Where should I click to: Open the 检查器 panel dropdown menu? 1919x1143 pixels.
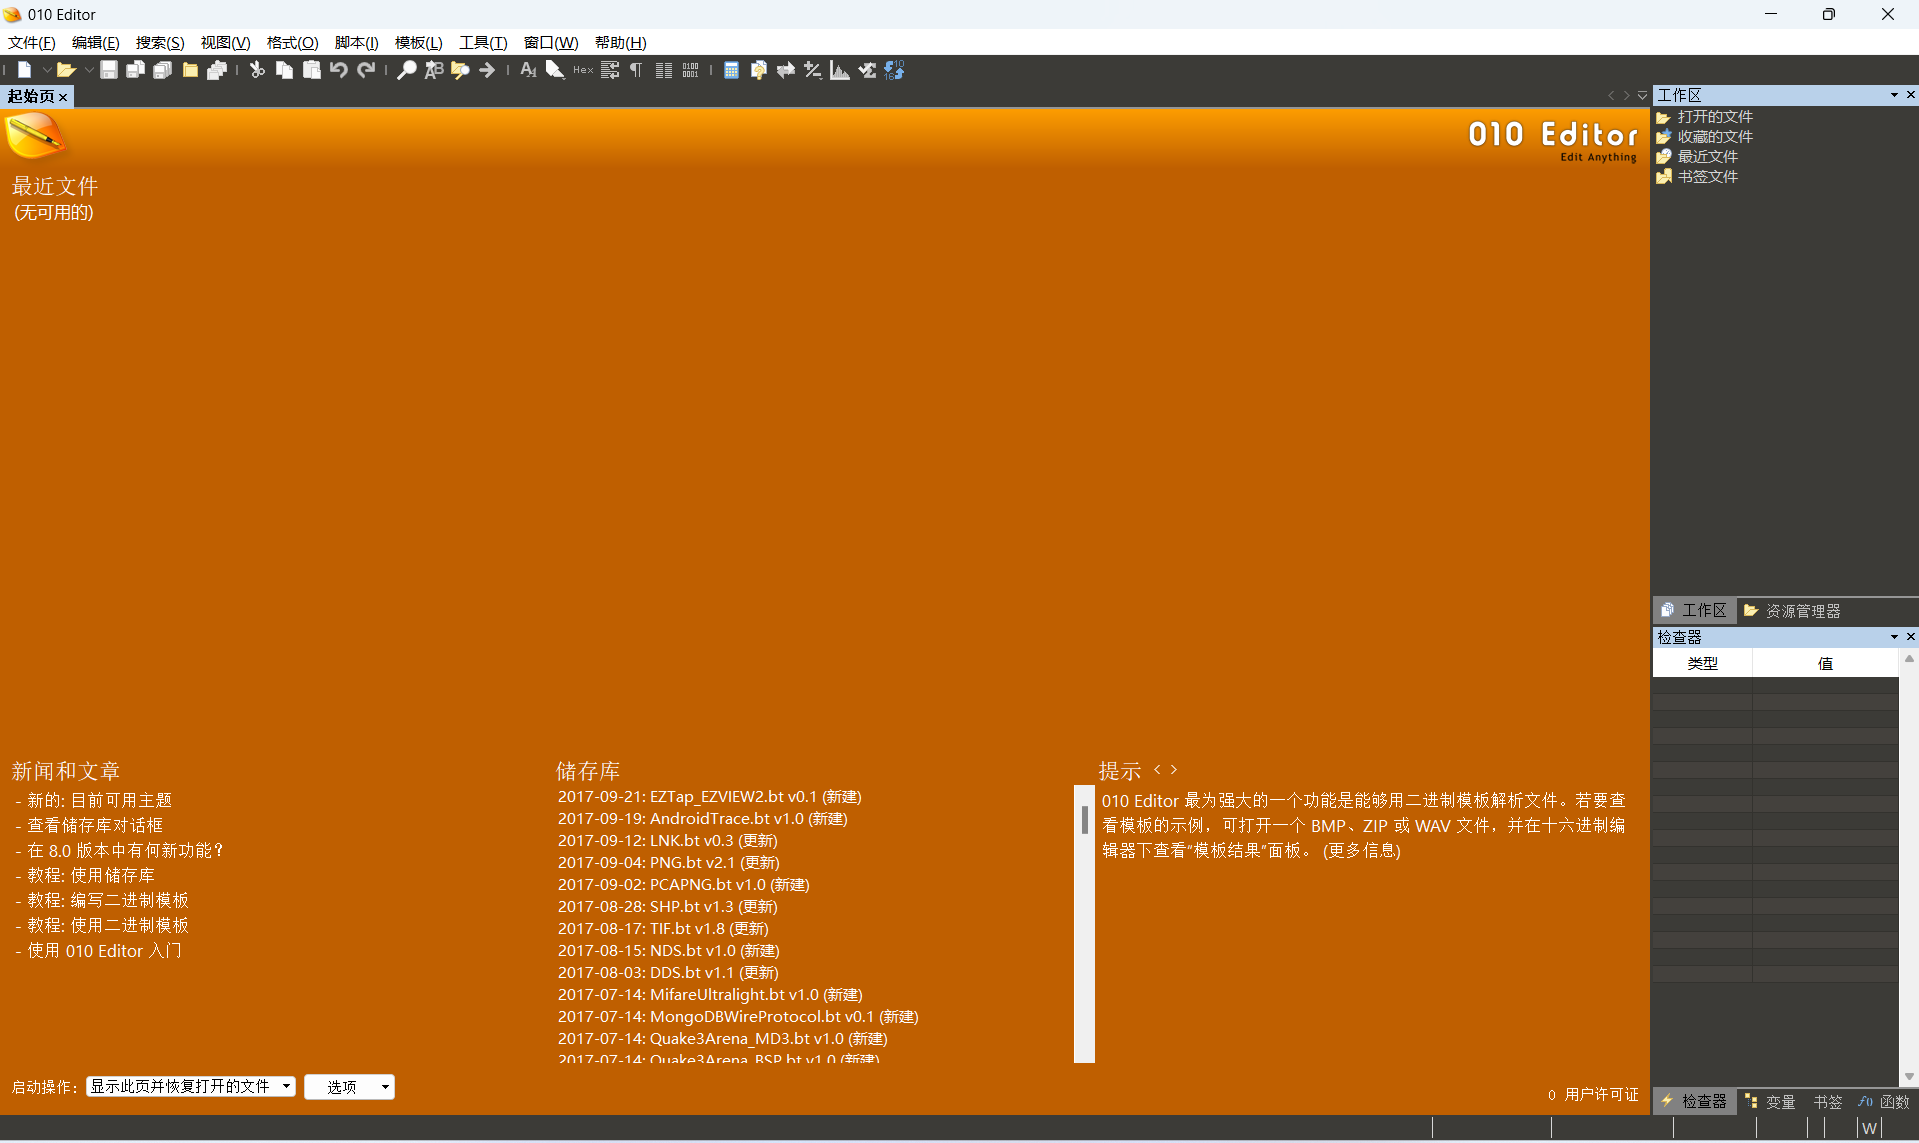click(x=1893, y=637)
